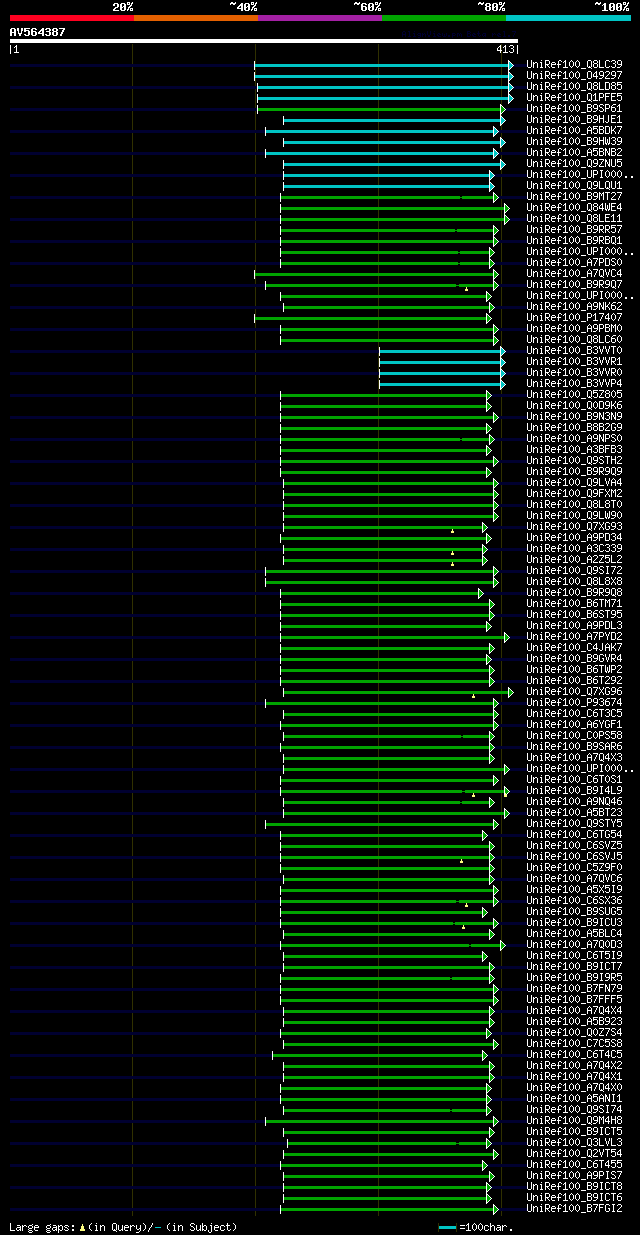This screenshot has width=640, height=1235.
Task: Select hit label UniRef100_Q5Z805
Action: 575,394
